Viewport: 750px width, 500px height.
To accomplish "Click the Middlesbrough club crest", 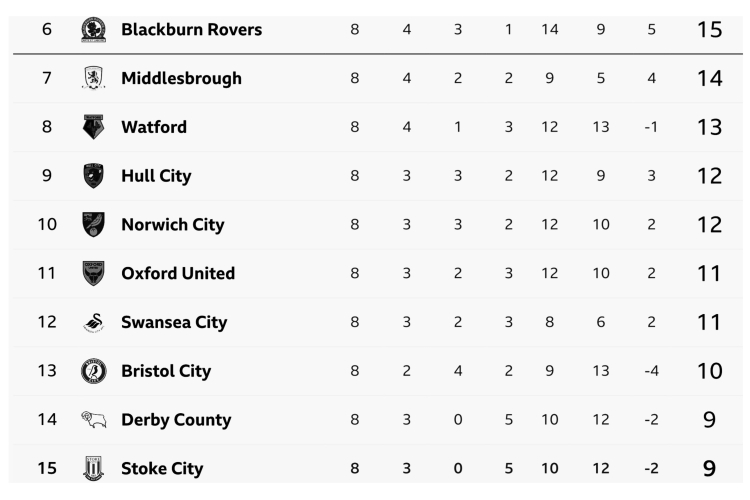I will point(93,78).
